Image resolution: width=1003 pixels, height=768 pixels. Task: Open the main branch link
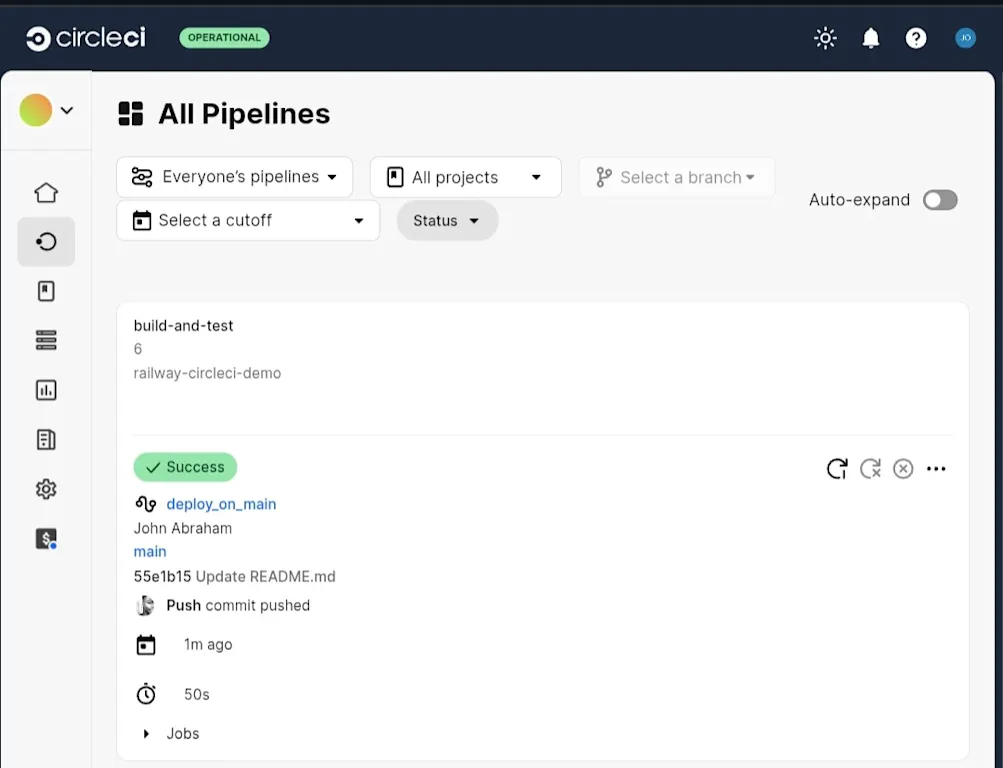pyautogui.click(x=149, y=551)
